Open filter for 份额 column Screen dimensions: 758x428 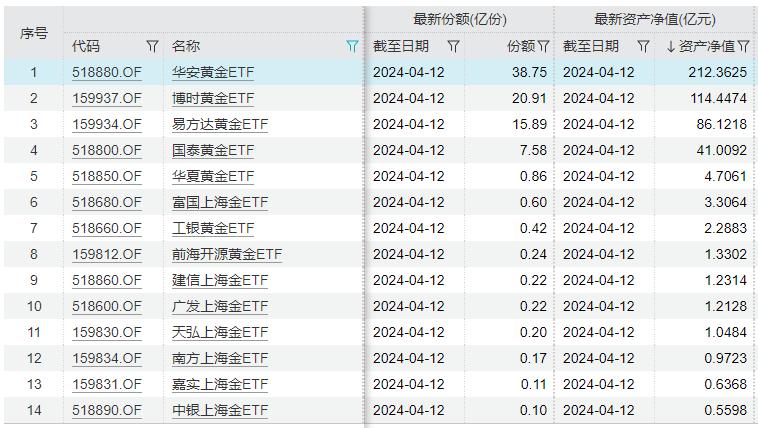(543, 46)
